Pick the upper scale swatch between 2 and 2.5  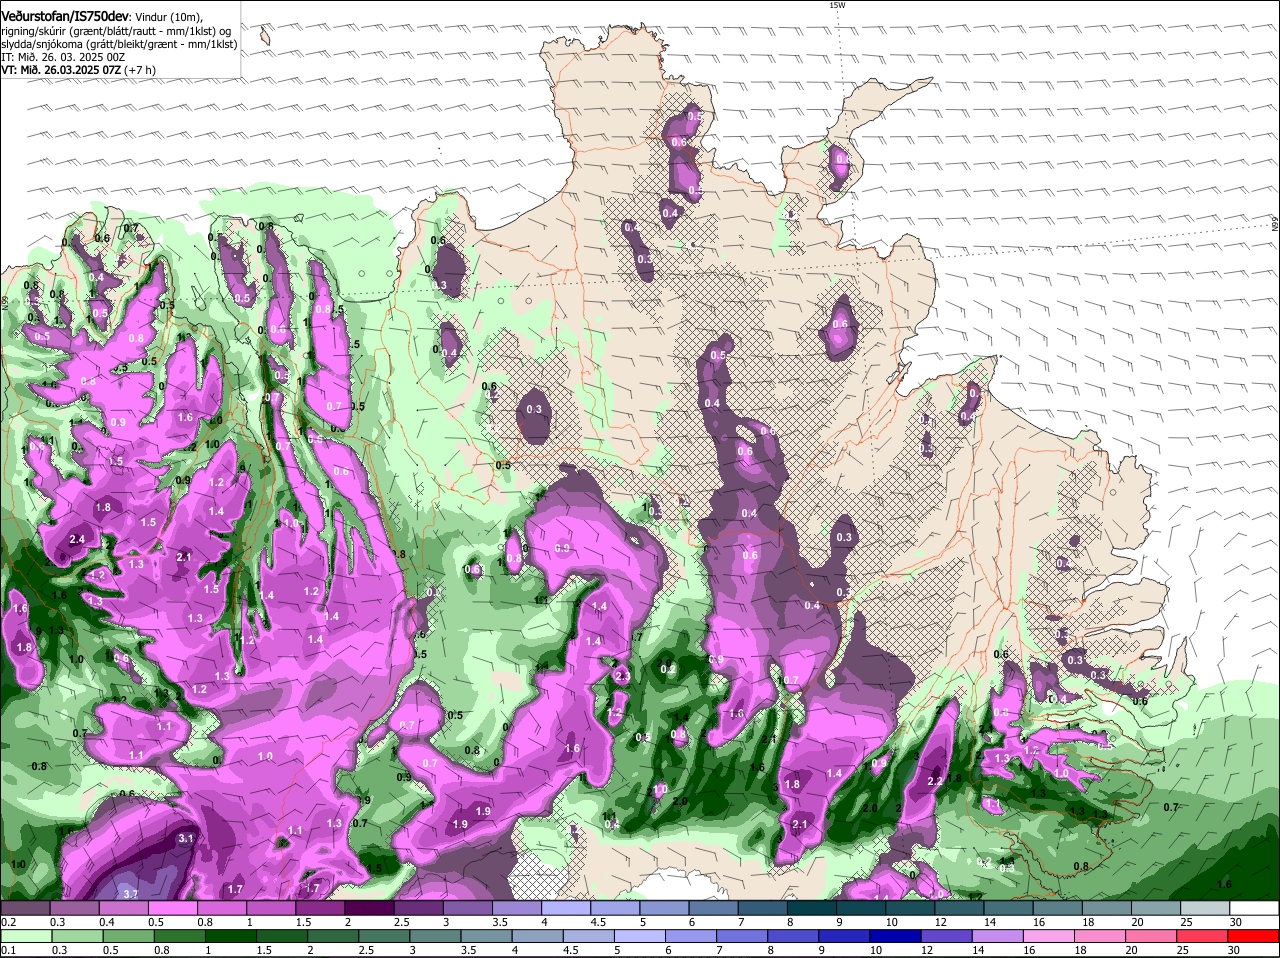click(369, 908)
